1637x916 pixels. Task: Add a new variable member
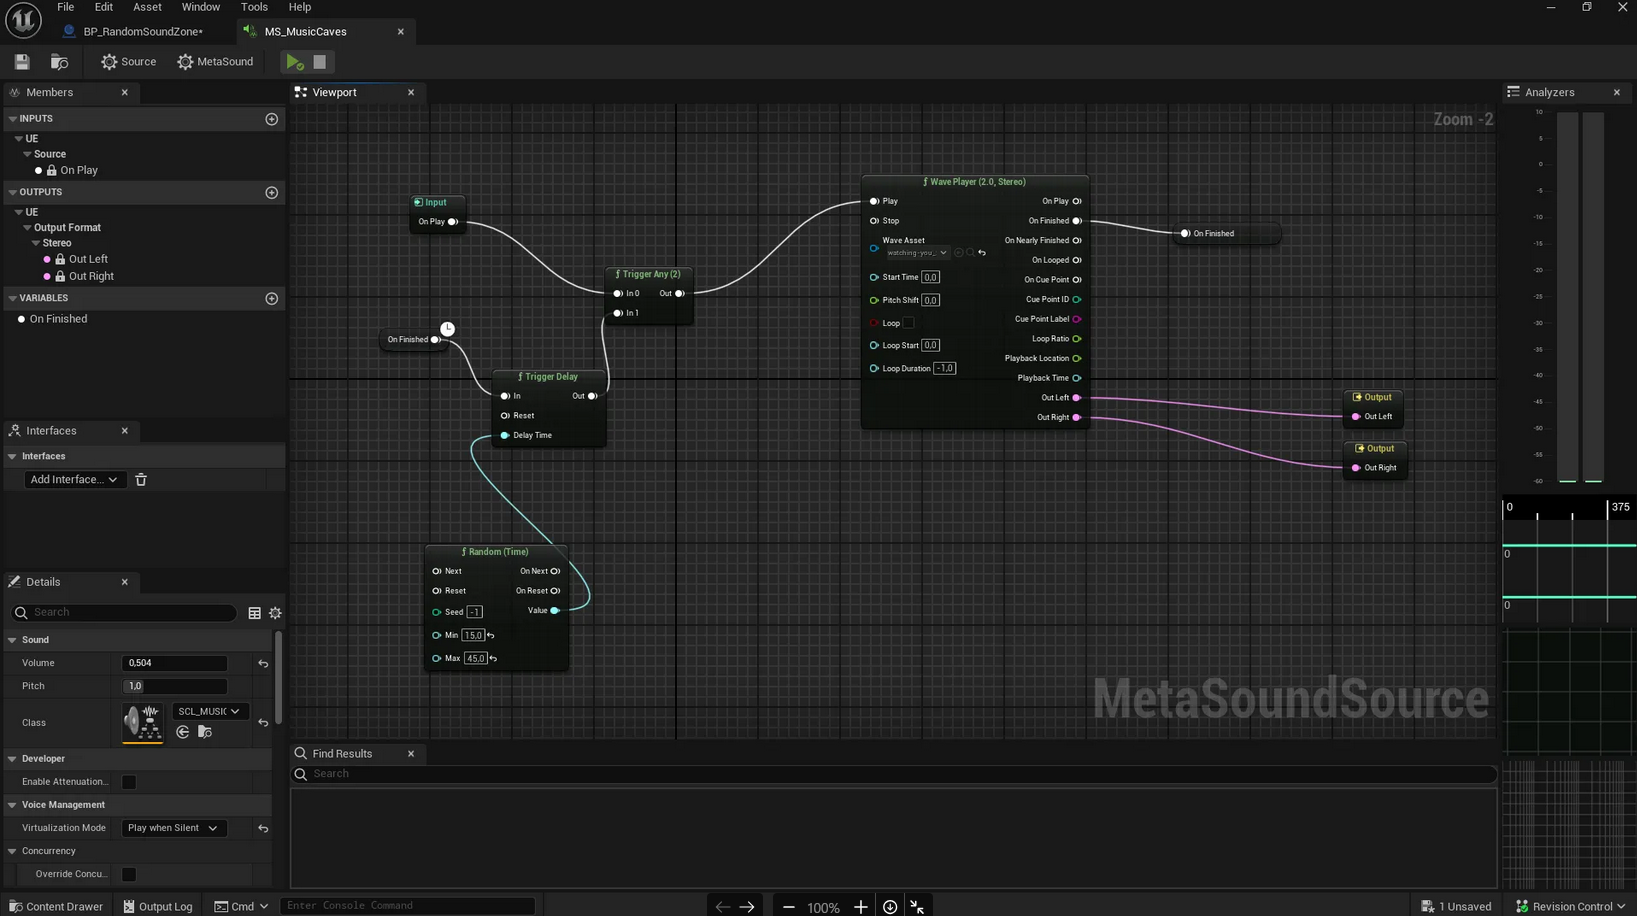[271, 299]
